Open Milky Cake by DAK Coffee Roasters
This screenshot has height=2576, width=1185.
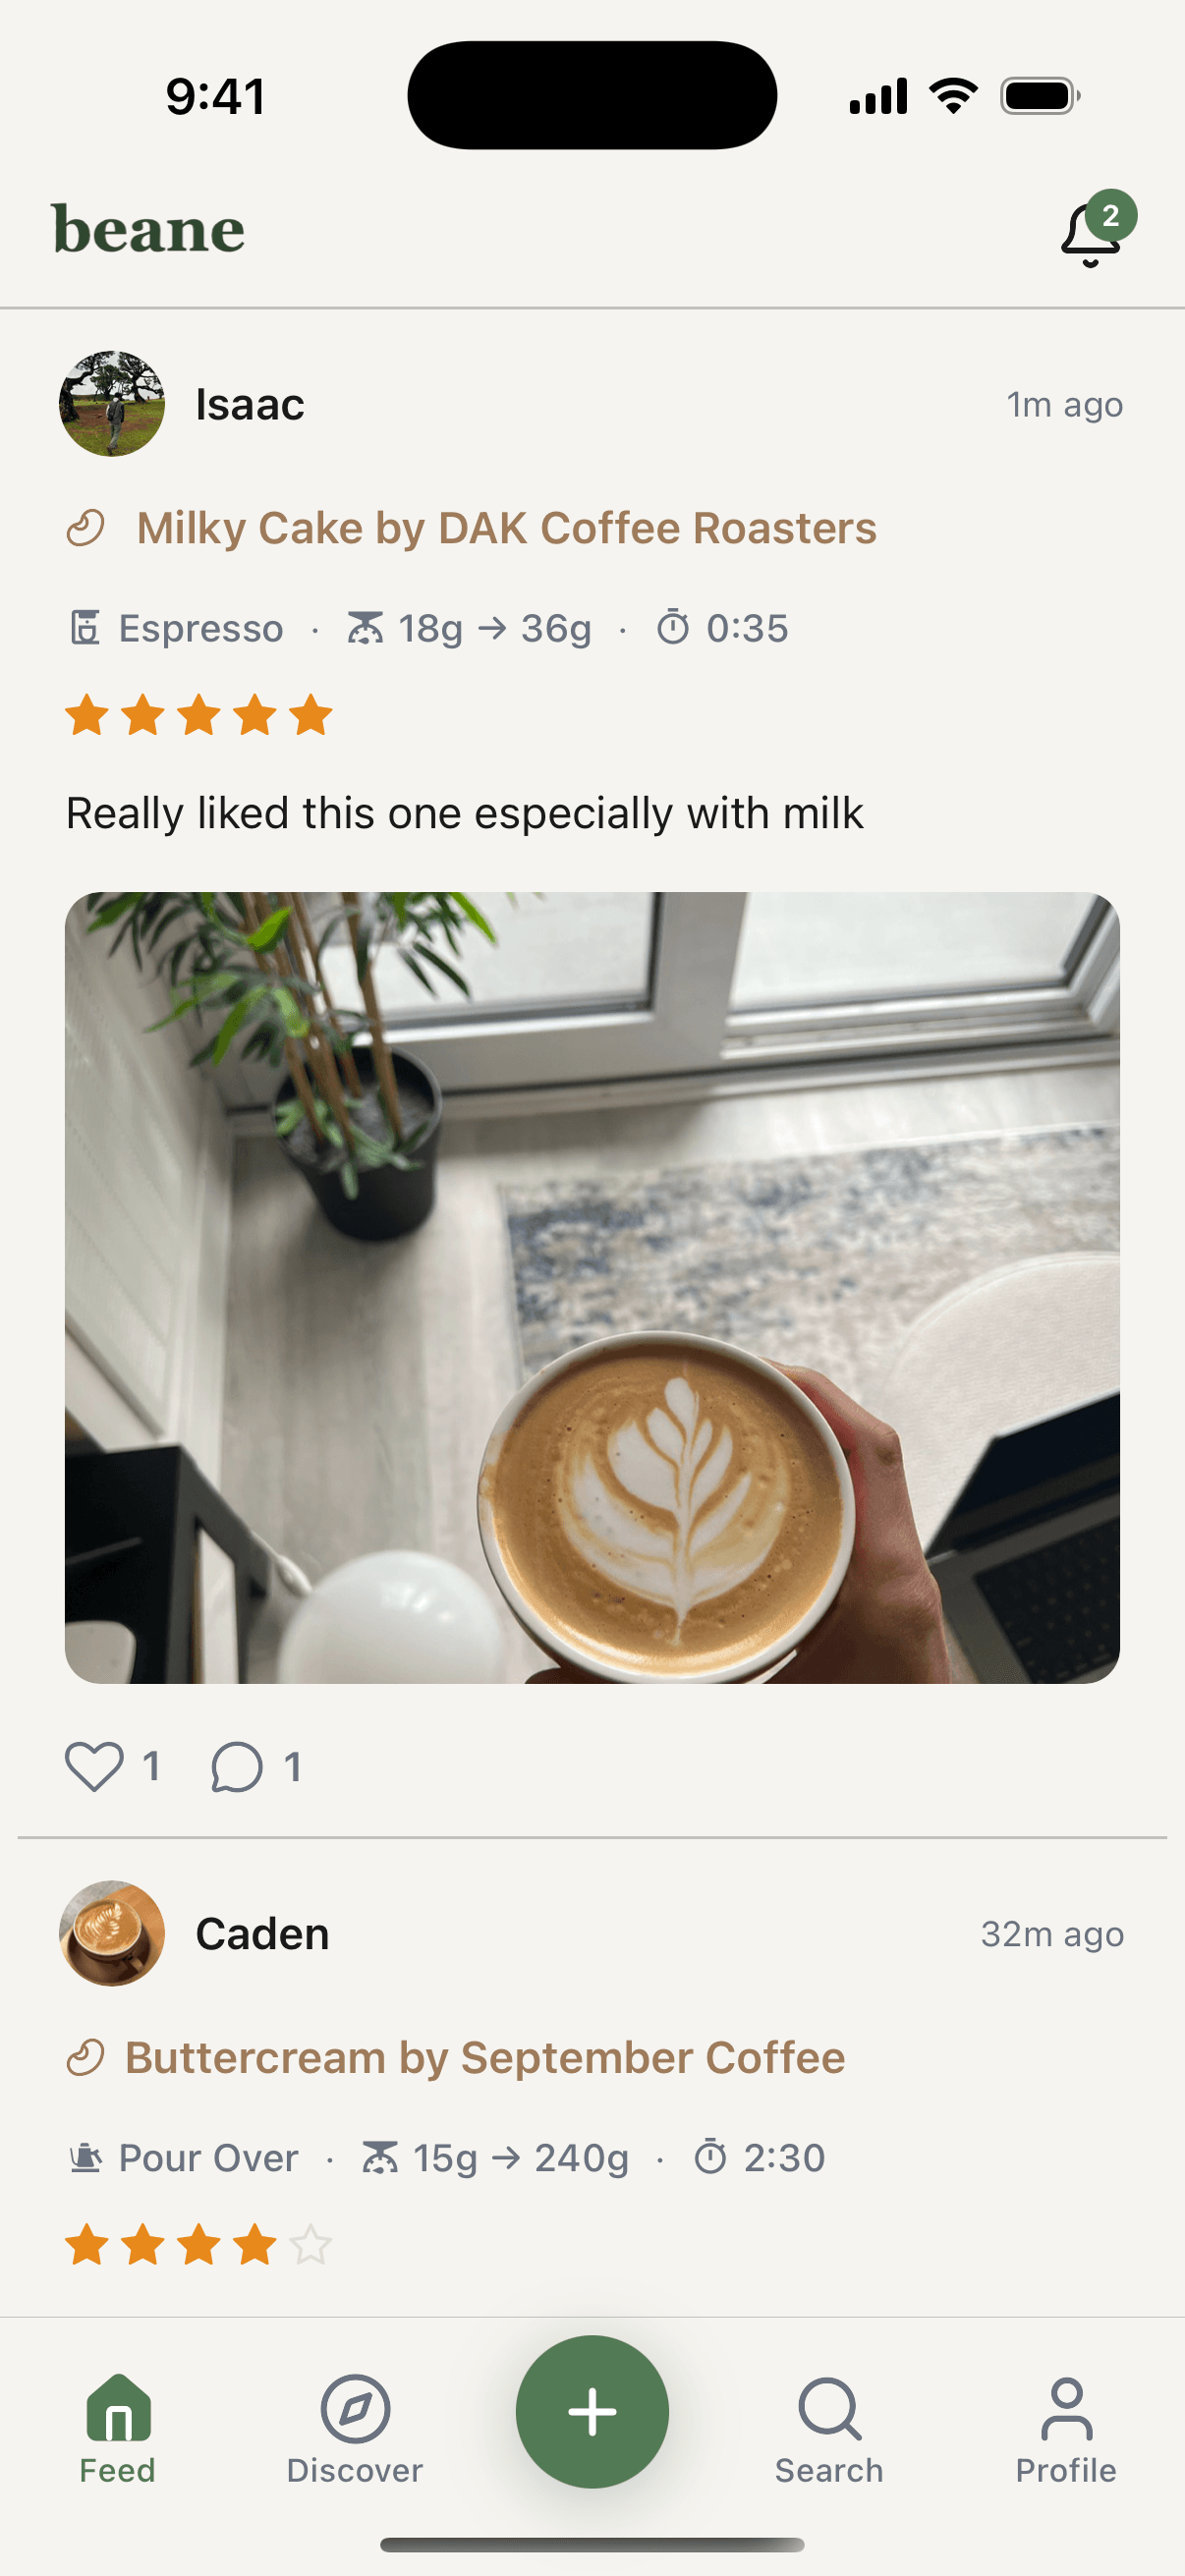click(506, 527)
